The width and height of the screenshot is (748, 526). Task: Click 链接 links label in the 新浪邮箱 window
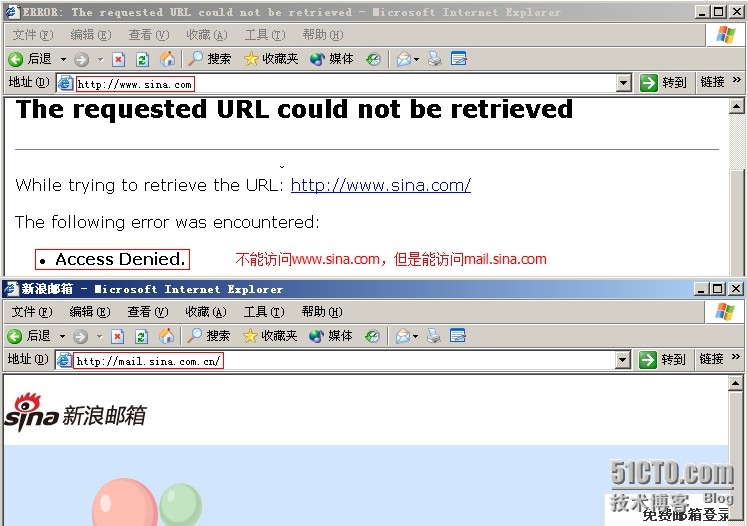pyautogui.click(x=712, y=359)
